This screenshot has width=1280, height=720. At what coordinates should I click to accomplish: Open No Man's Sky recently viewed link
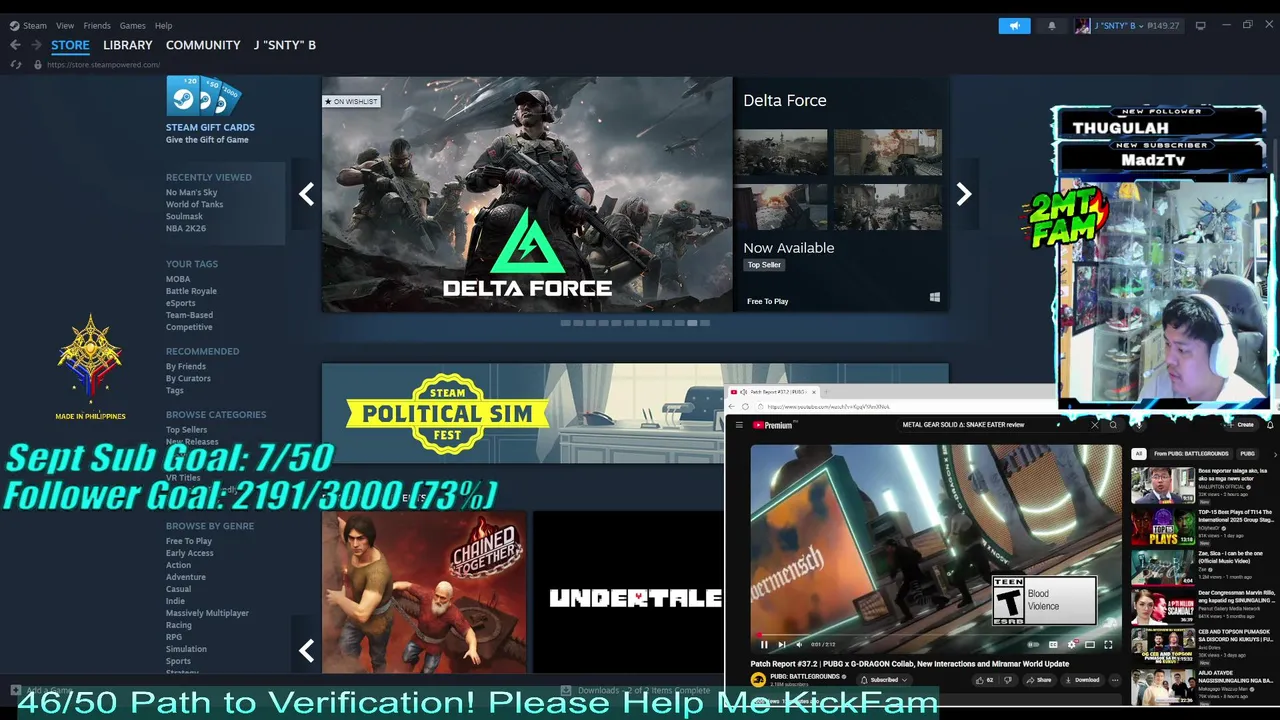point(191,192)
